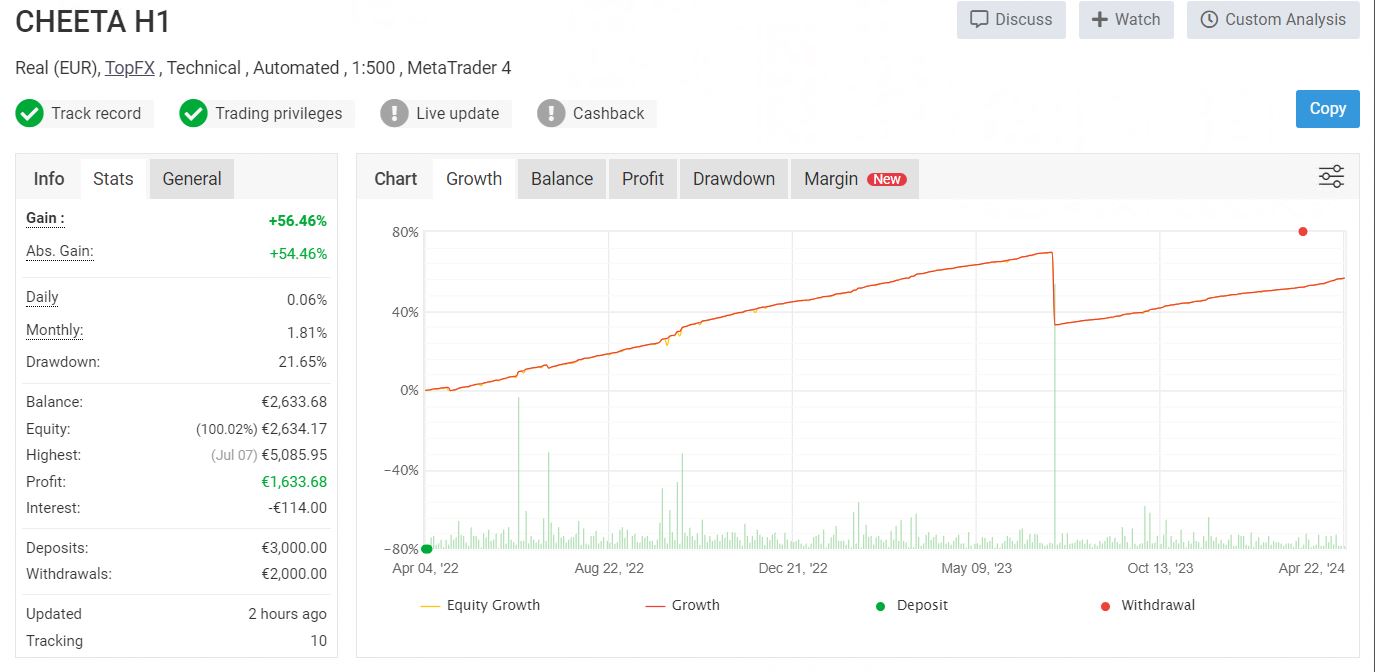
Task: Click the speech bubble icon on Discuss
Action: coord(980,19)
